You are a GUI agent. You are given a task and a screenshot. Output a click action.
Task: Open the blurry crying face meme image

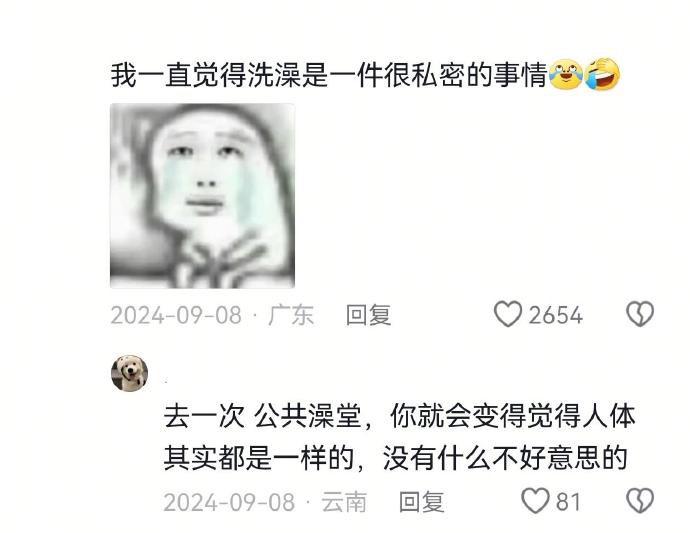point(202,196)
